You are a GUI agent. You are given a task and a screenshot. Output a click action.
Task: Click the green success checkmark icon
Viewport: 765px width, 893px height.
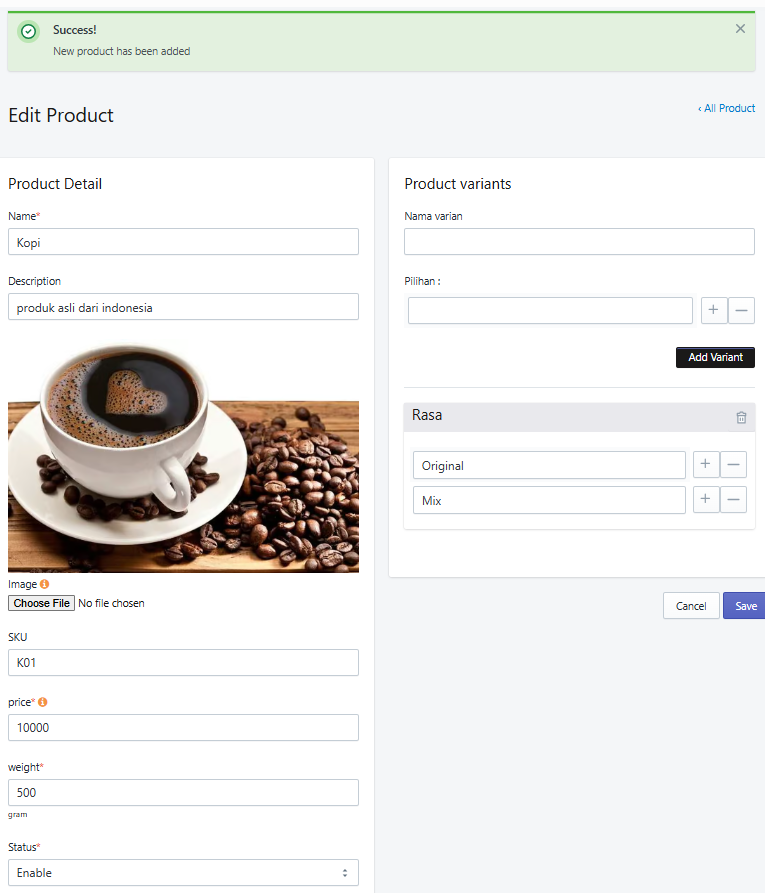[28, 32]
